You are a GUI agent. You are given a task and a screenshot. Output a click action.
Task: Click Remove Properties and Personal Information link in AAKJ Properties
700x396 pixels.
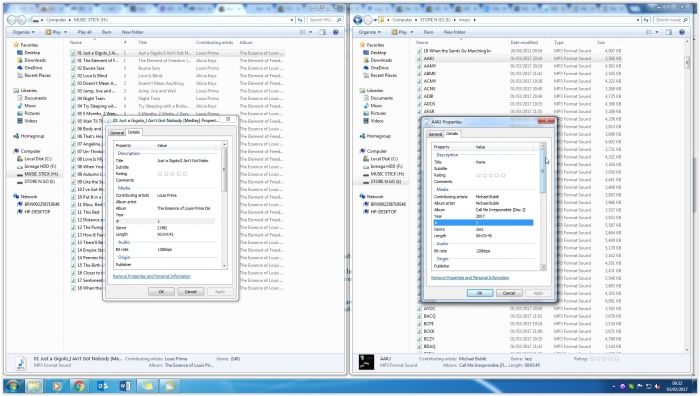tap(470, 278)
